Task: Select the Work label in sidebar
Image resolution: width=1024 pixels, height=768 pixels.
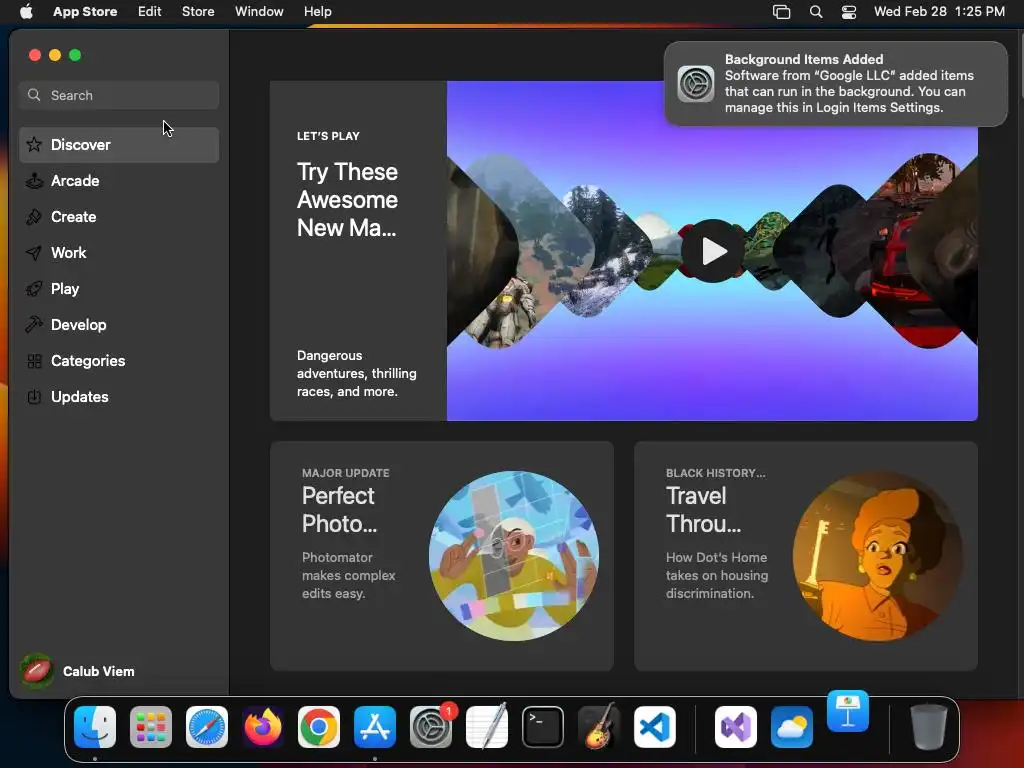Action: coord(69,253)
